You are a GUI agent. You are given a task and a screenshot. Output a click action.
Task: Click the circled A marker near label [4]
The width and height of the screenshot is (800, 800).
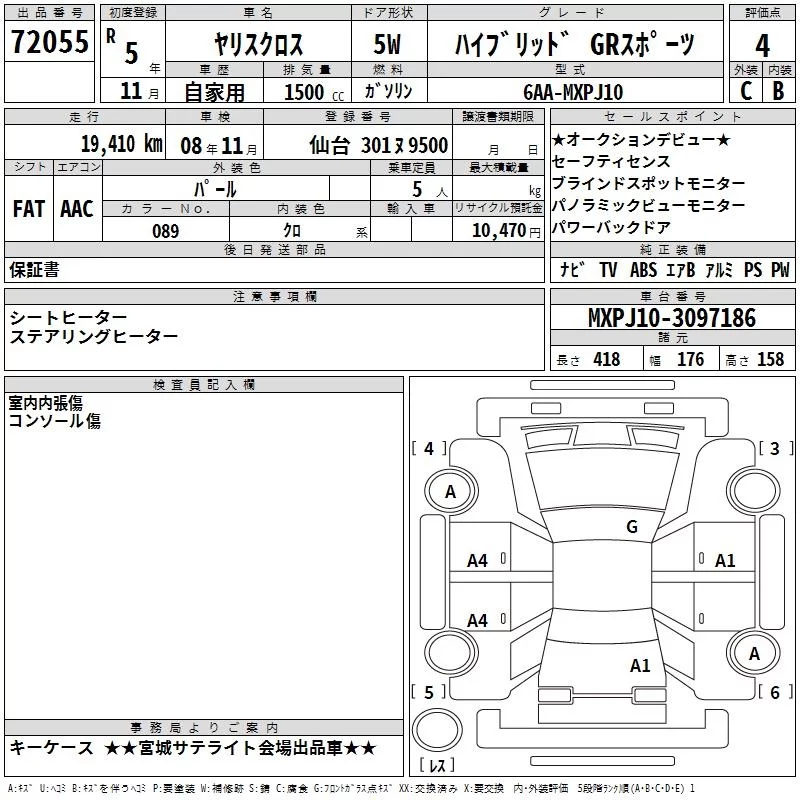[x=450, y=491]
